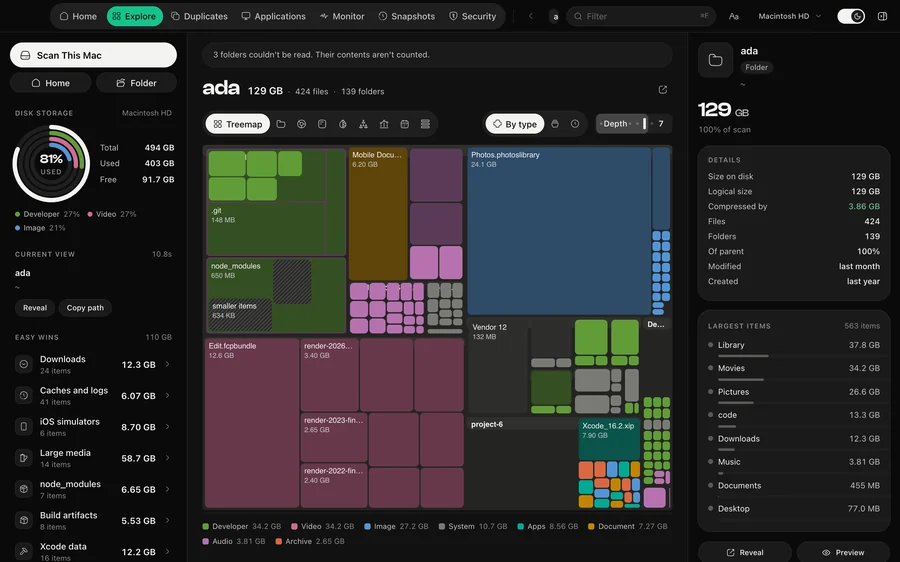
Task: Go back with the left arrow
Action: (531, 16)
